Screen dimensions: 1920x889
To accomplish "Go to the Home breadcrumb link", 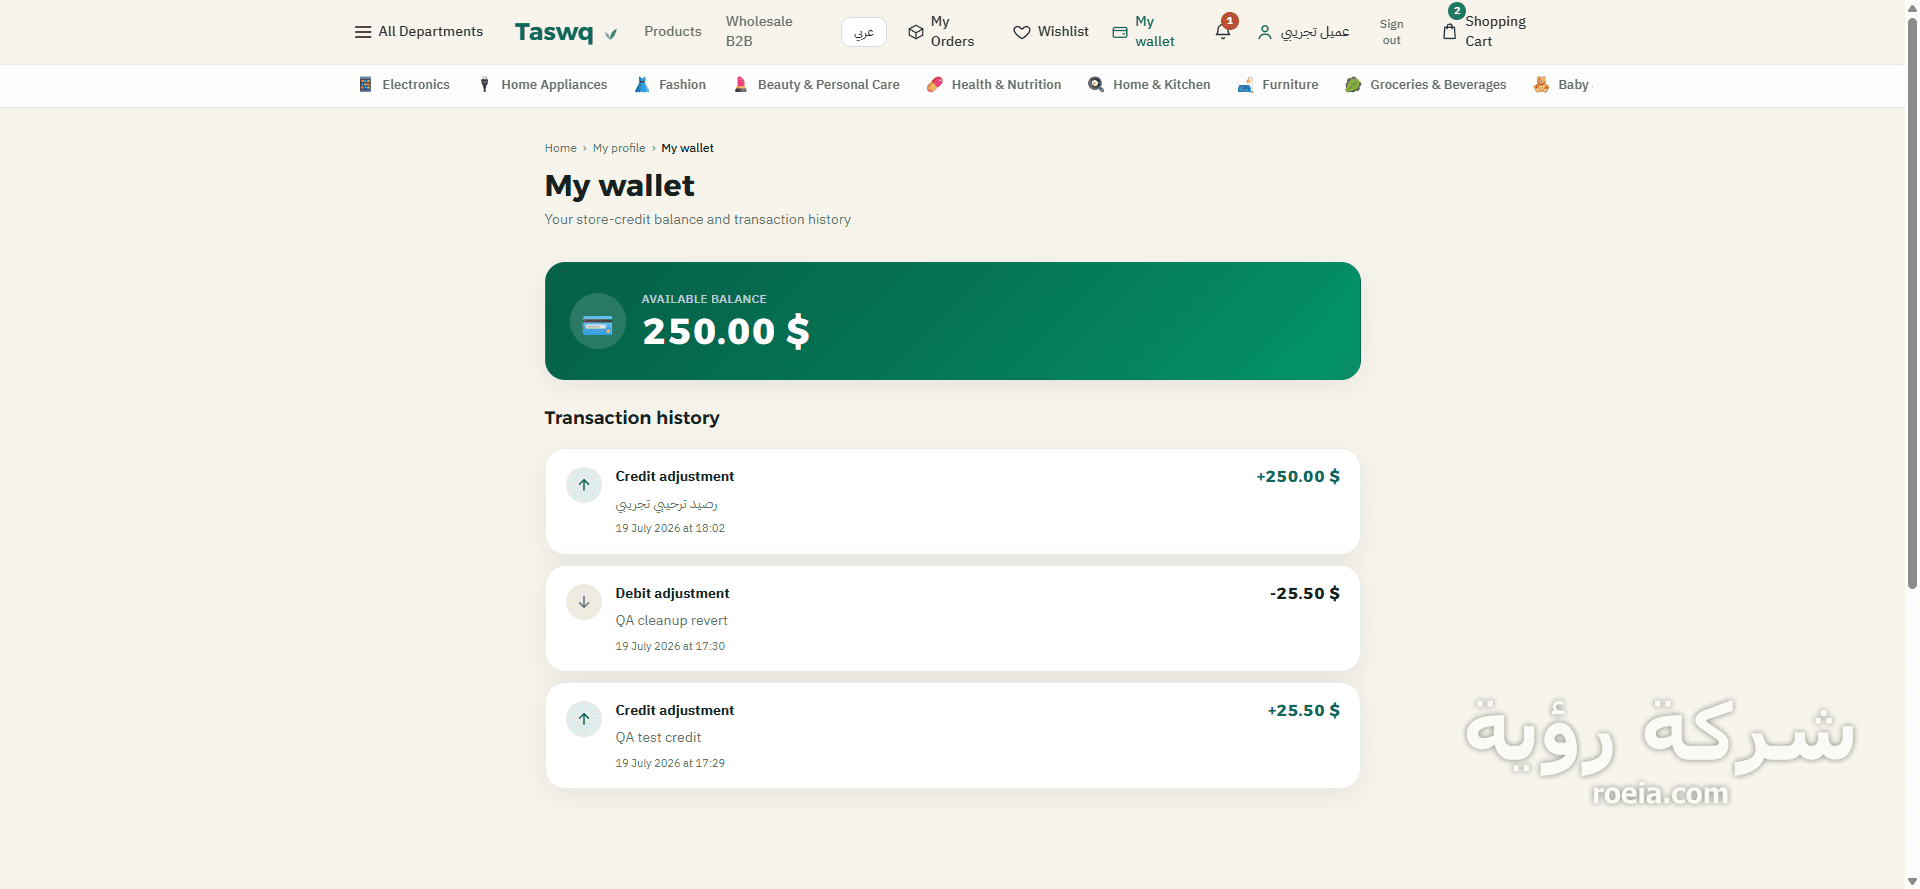I will coord(560,148).
